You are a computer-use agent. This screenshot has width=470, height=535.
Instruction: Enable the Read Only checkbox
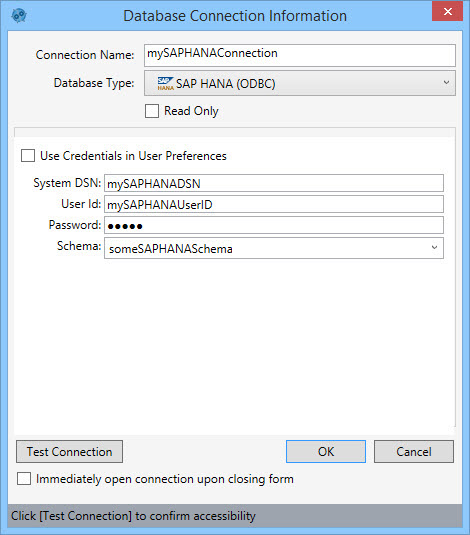[152, 111]
